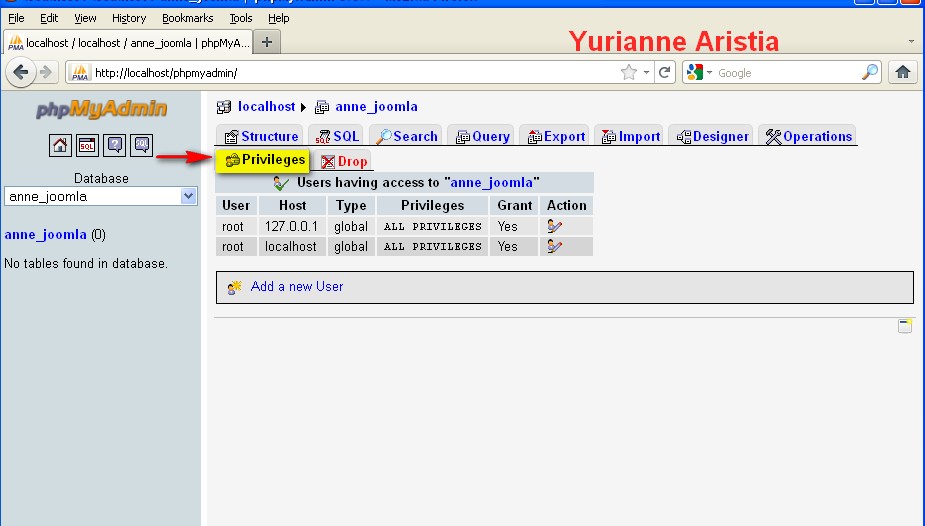This screenshot has height=526, width=925.
Task: Open a new browser tab with plus
Action: point(267,42)
